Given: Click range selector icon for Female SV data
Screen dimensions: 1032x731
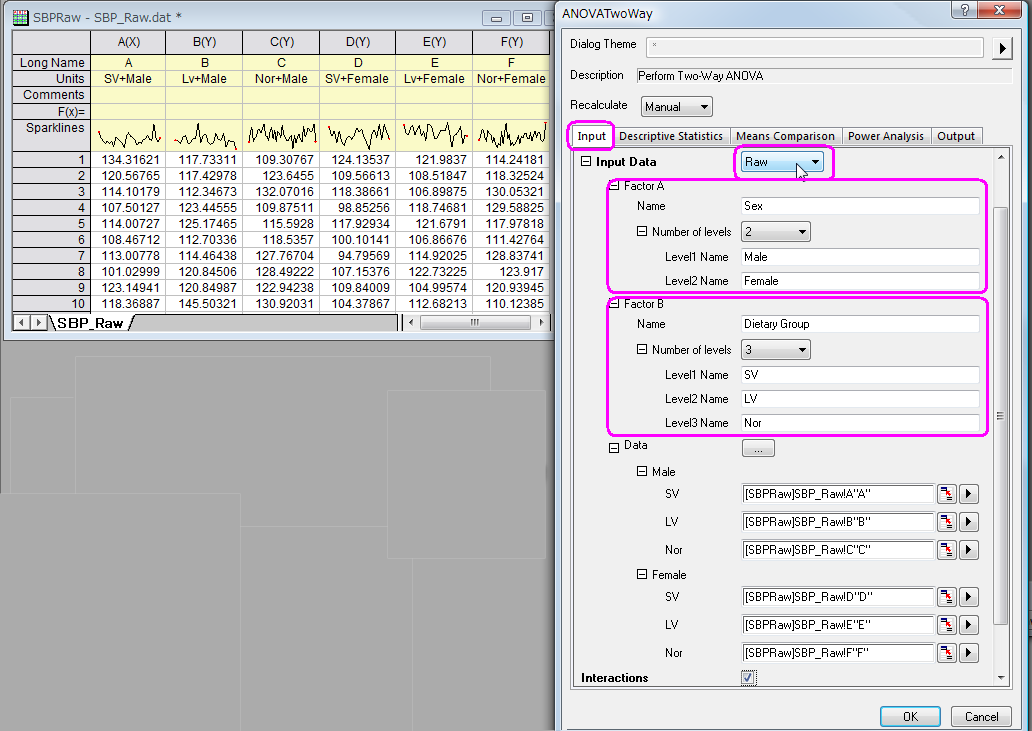Looking at the screenshot, I should (946, 597).
